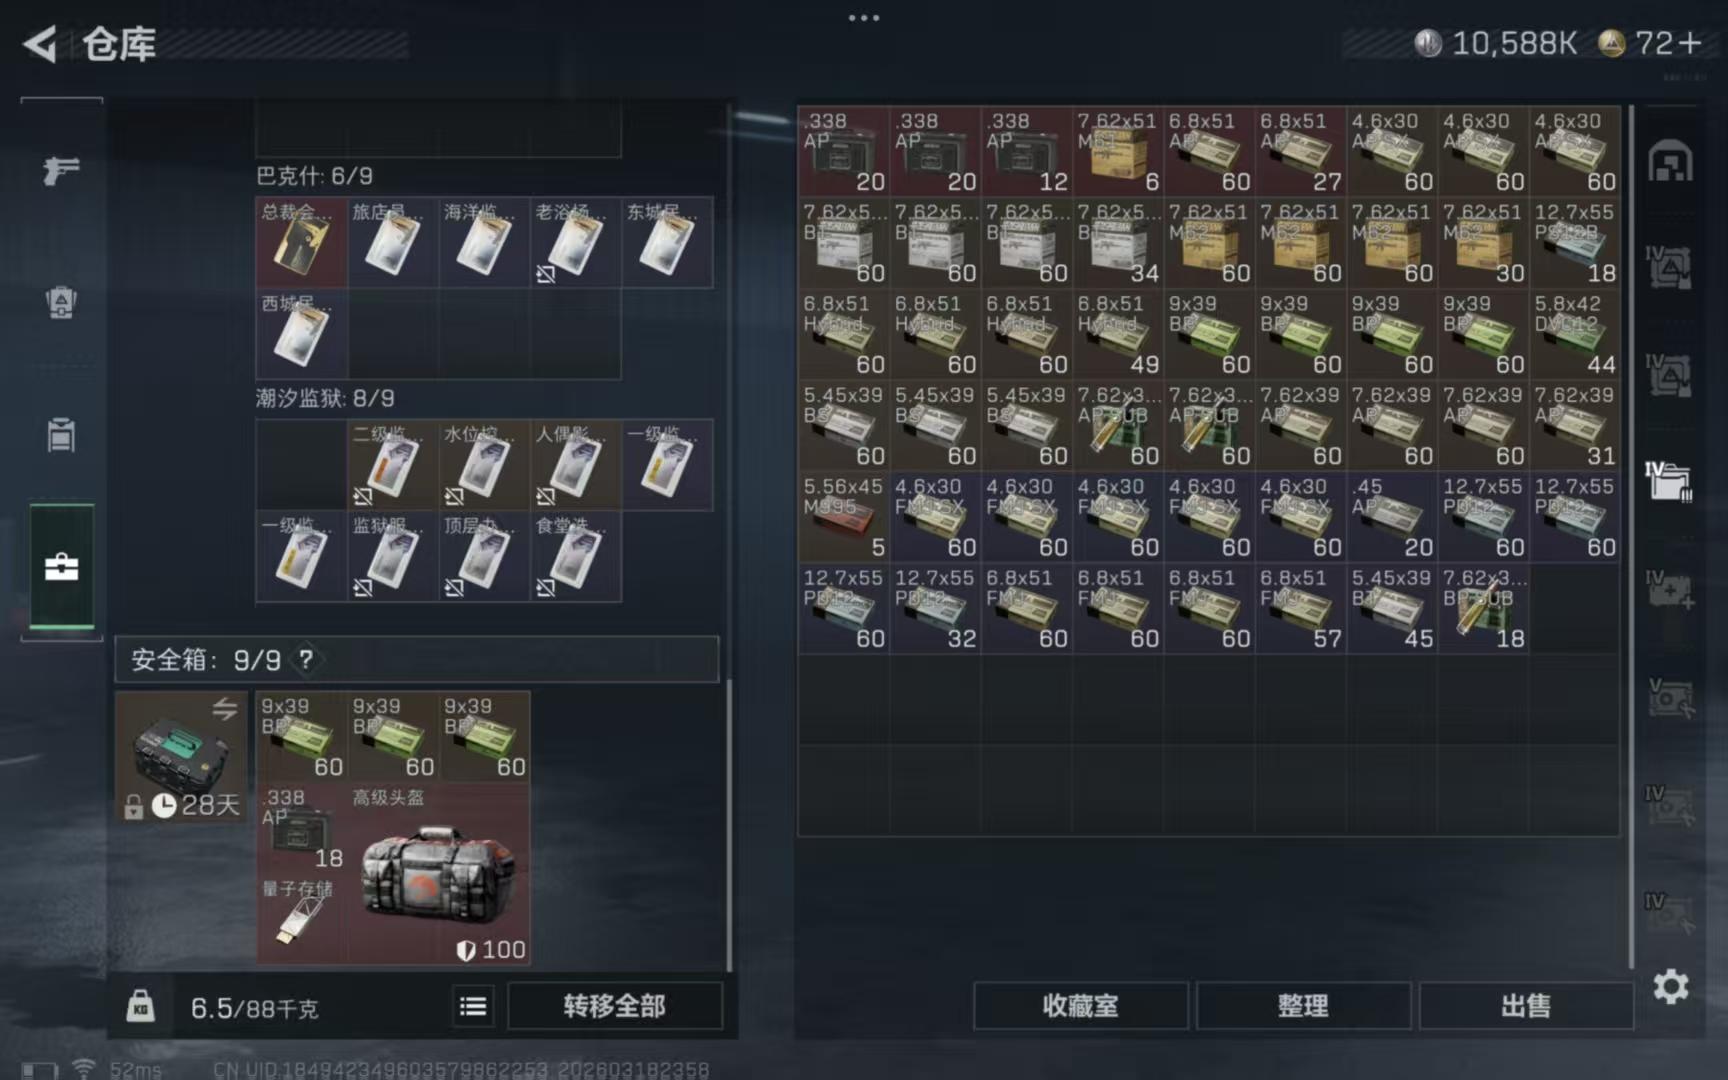Open settings with the gear icon
This screenshot has height=1080, width=1728.
1670,988
